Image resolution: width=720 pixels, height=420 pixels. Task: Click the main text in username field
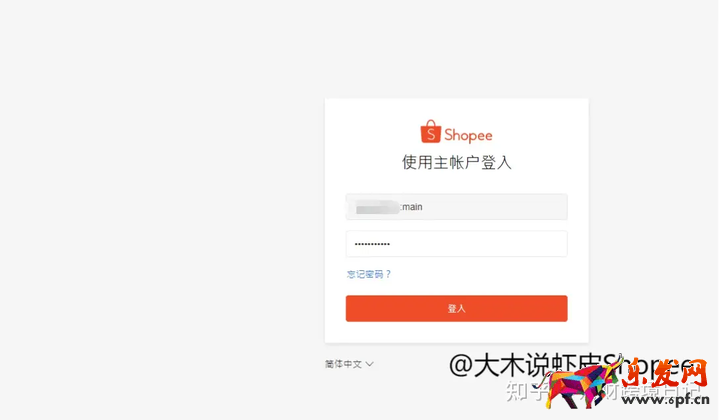click(x=412, y=207)
